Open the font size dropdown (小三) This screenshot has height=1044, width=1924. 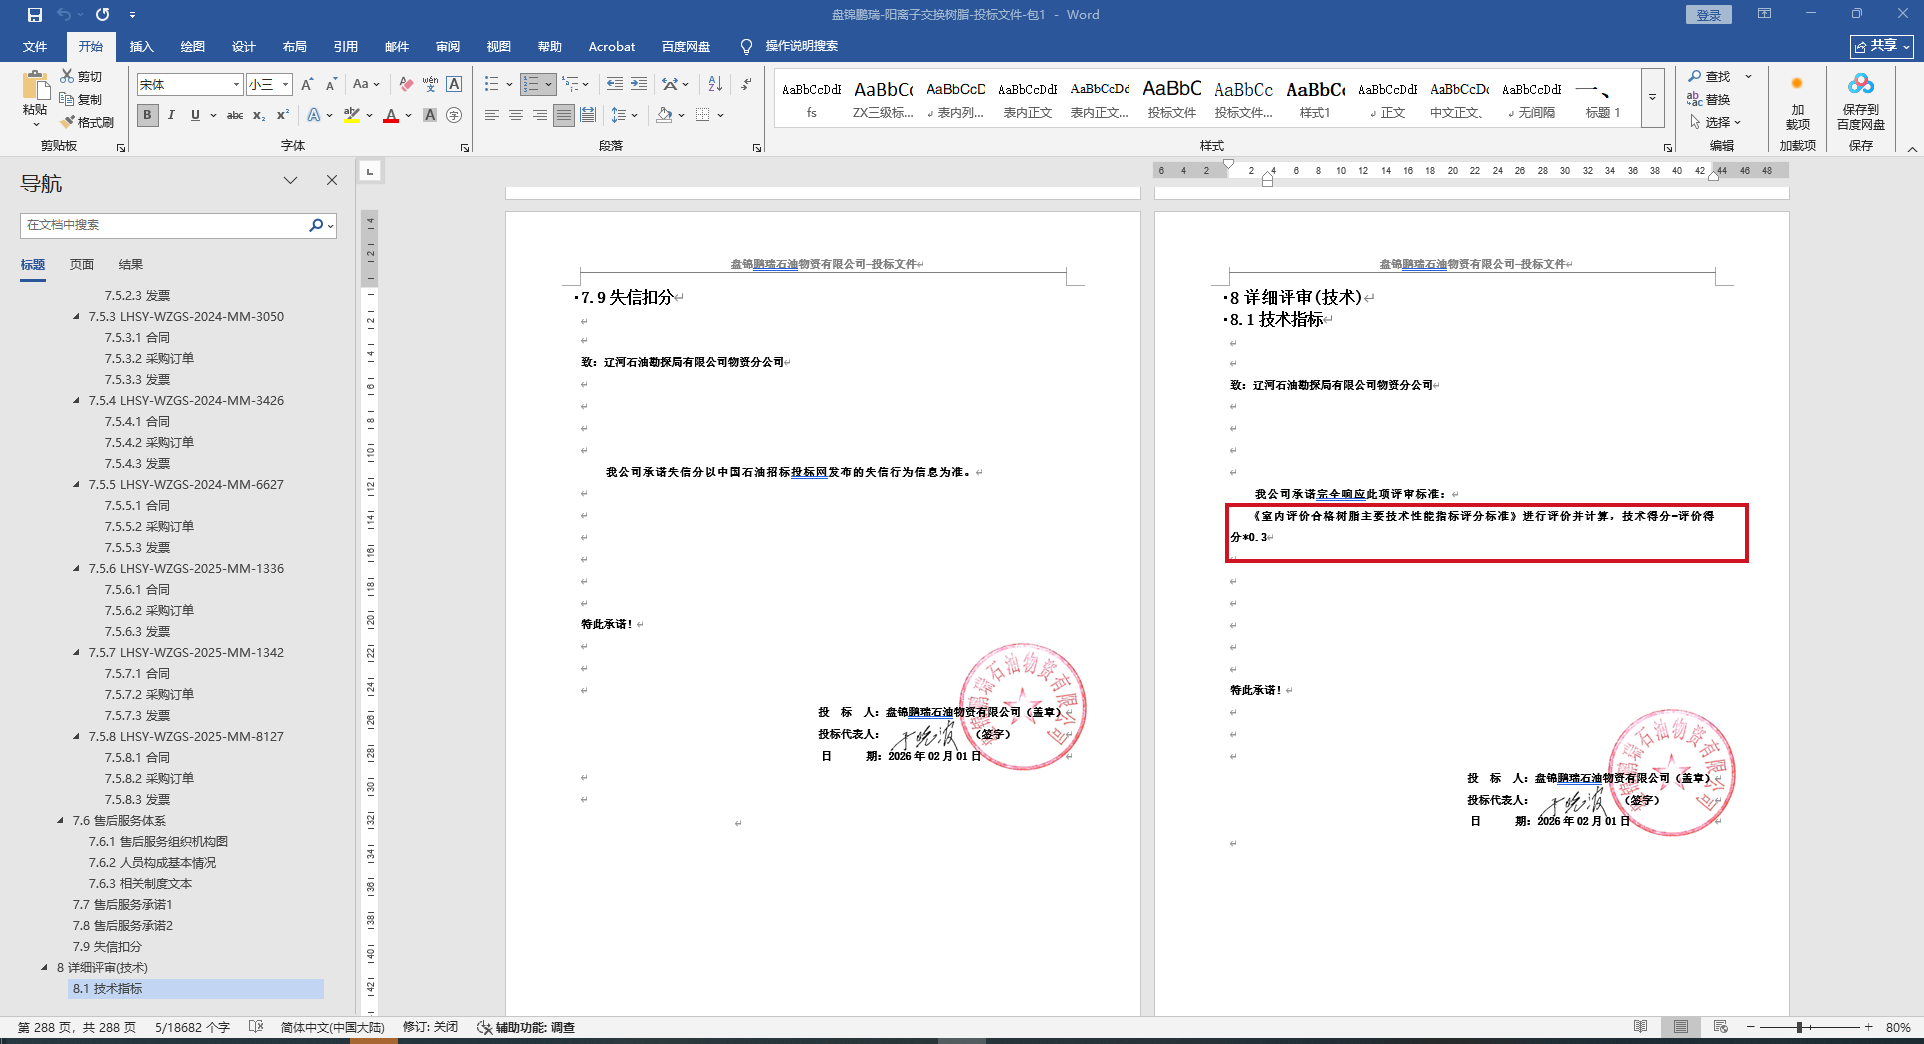point(285,84)
